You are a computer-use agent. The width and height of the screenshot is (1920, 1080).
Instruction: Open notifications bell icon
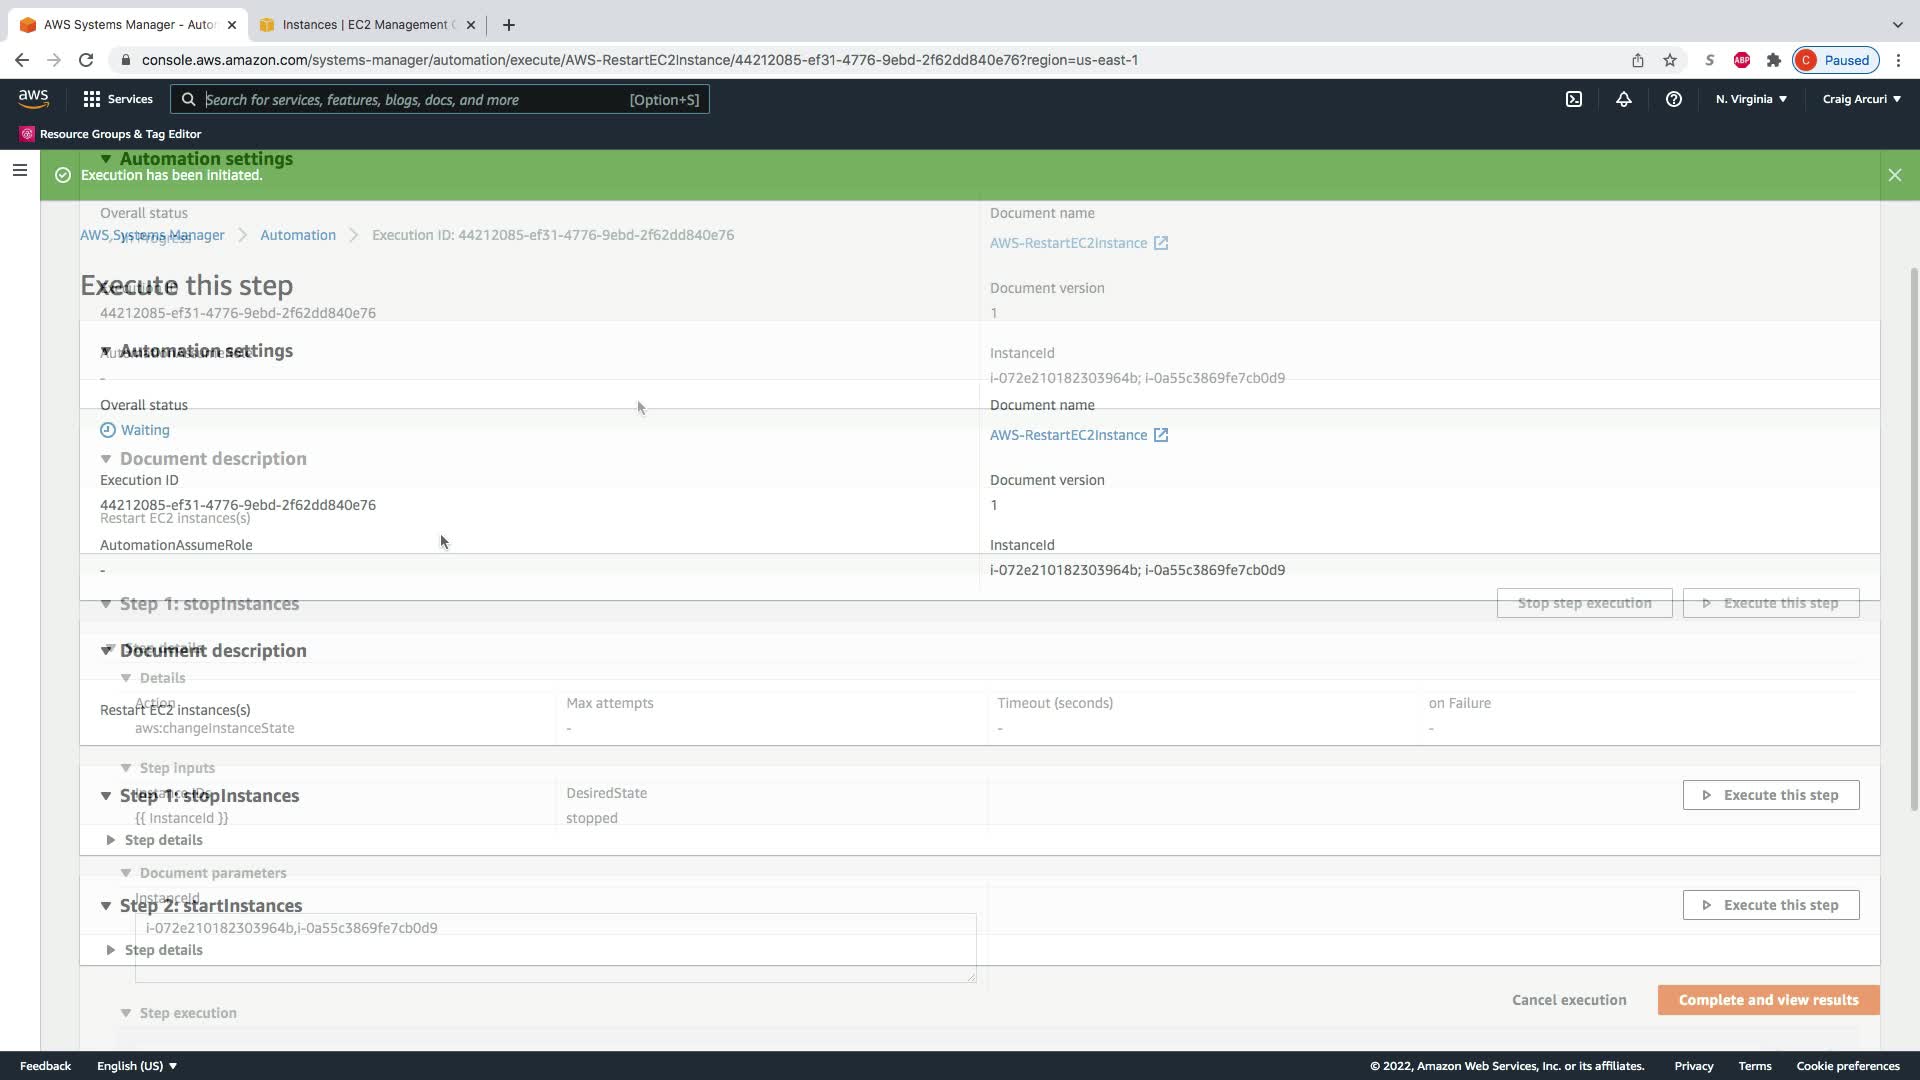click(x=1623, y=99)
